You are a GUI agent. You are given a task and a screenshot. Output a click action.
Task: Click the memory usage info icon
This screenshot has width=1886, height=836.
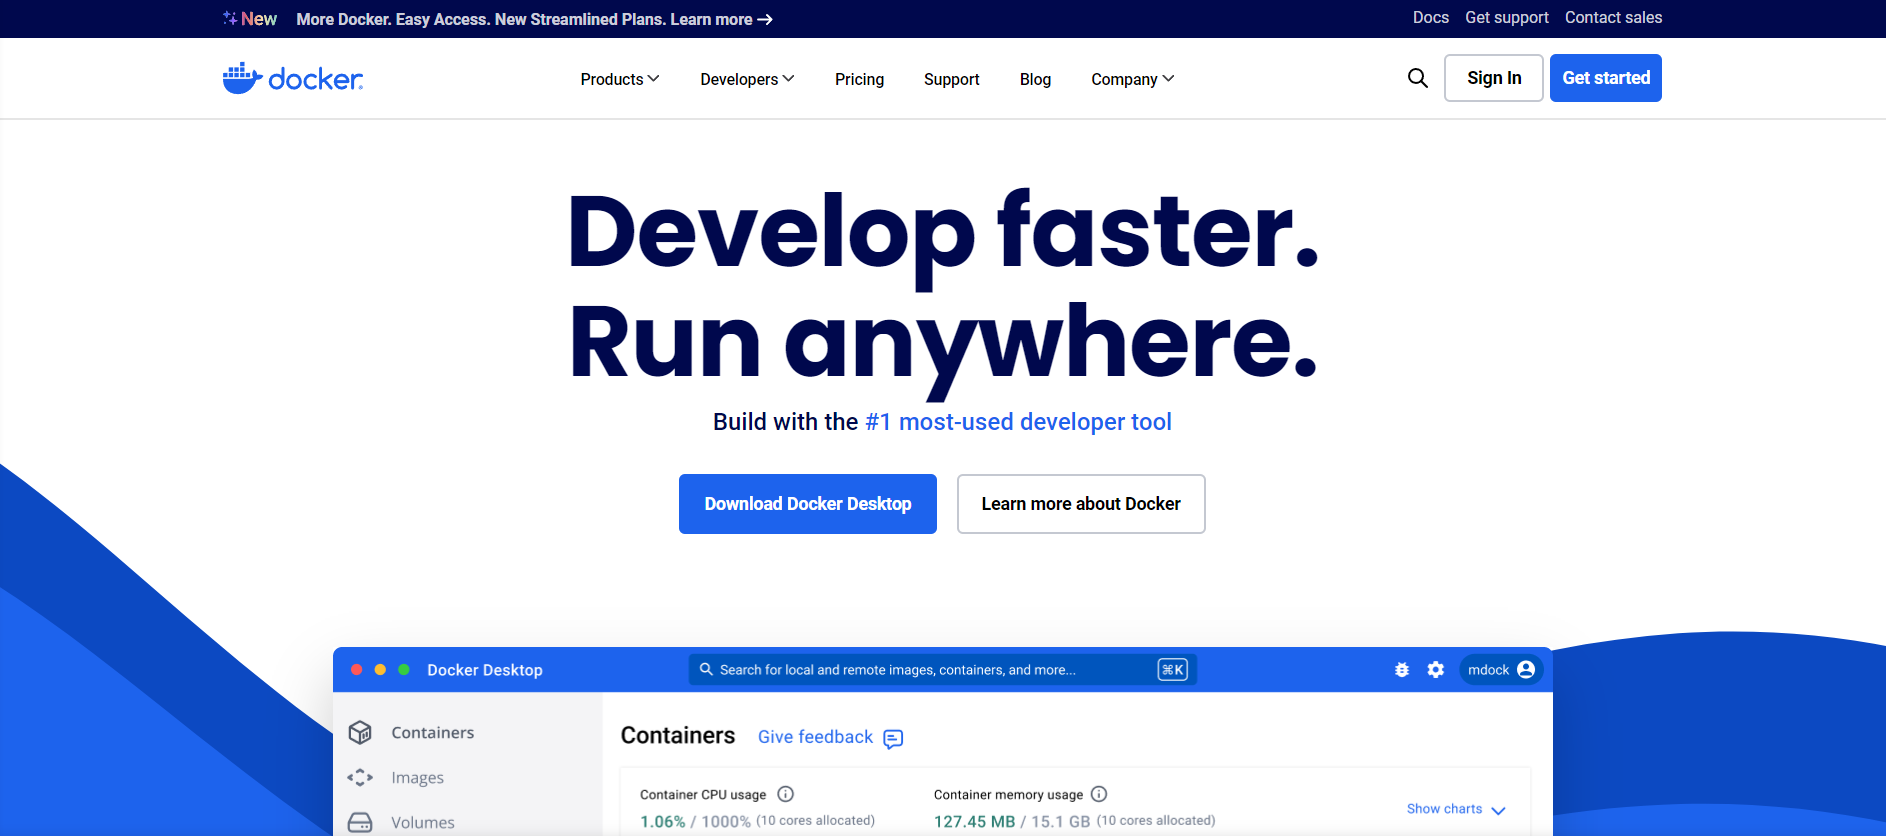pyautogui.click(x=1099, y=794)
